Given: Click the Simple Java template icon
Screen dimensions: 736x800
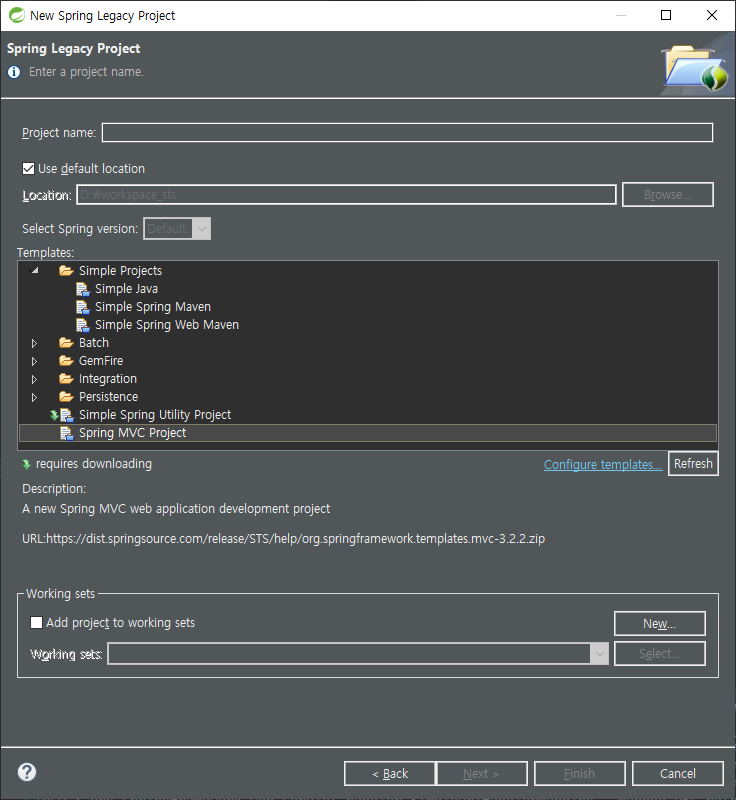Looking at the screenshot, I should [x=83, y=289].
